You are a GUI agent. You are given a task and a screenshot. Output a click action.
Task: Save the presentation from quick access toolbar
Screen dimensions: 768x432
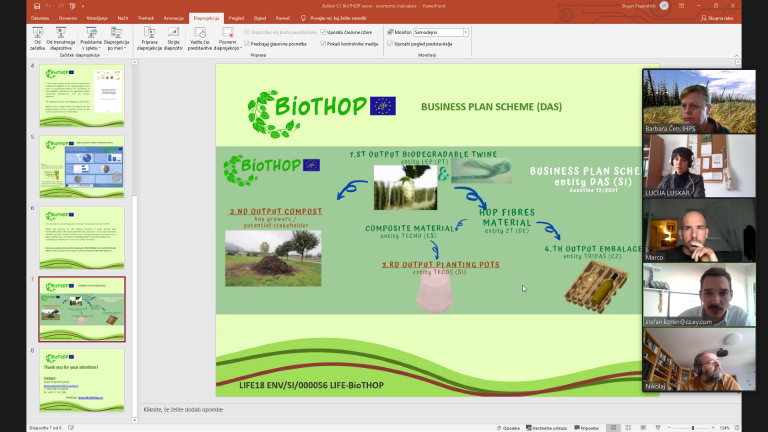pyautogui.click(x=37, y=6)
